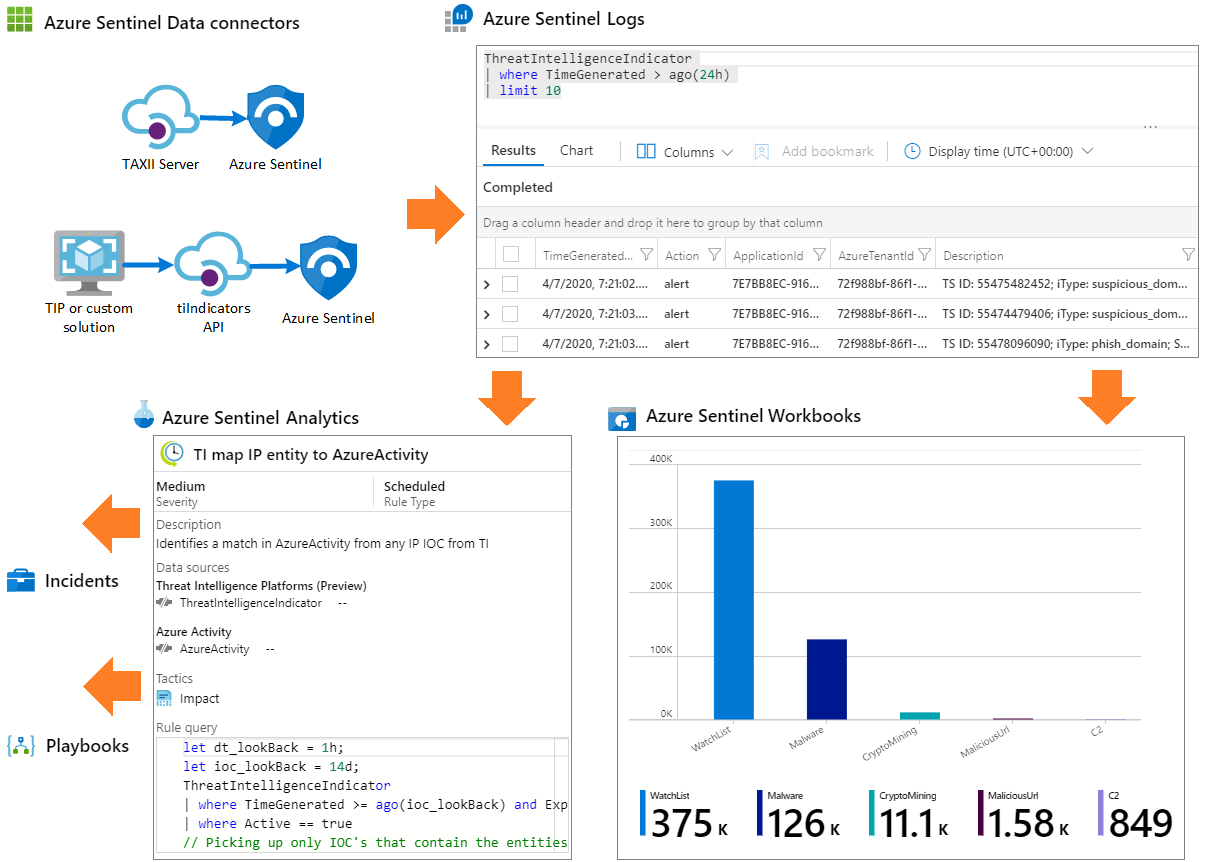Check the checkbox on the first result row
This screenshot has height=862, width=1211.
(x=513, y=283)
